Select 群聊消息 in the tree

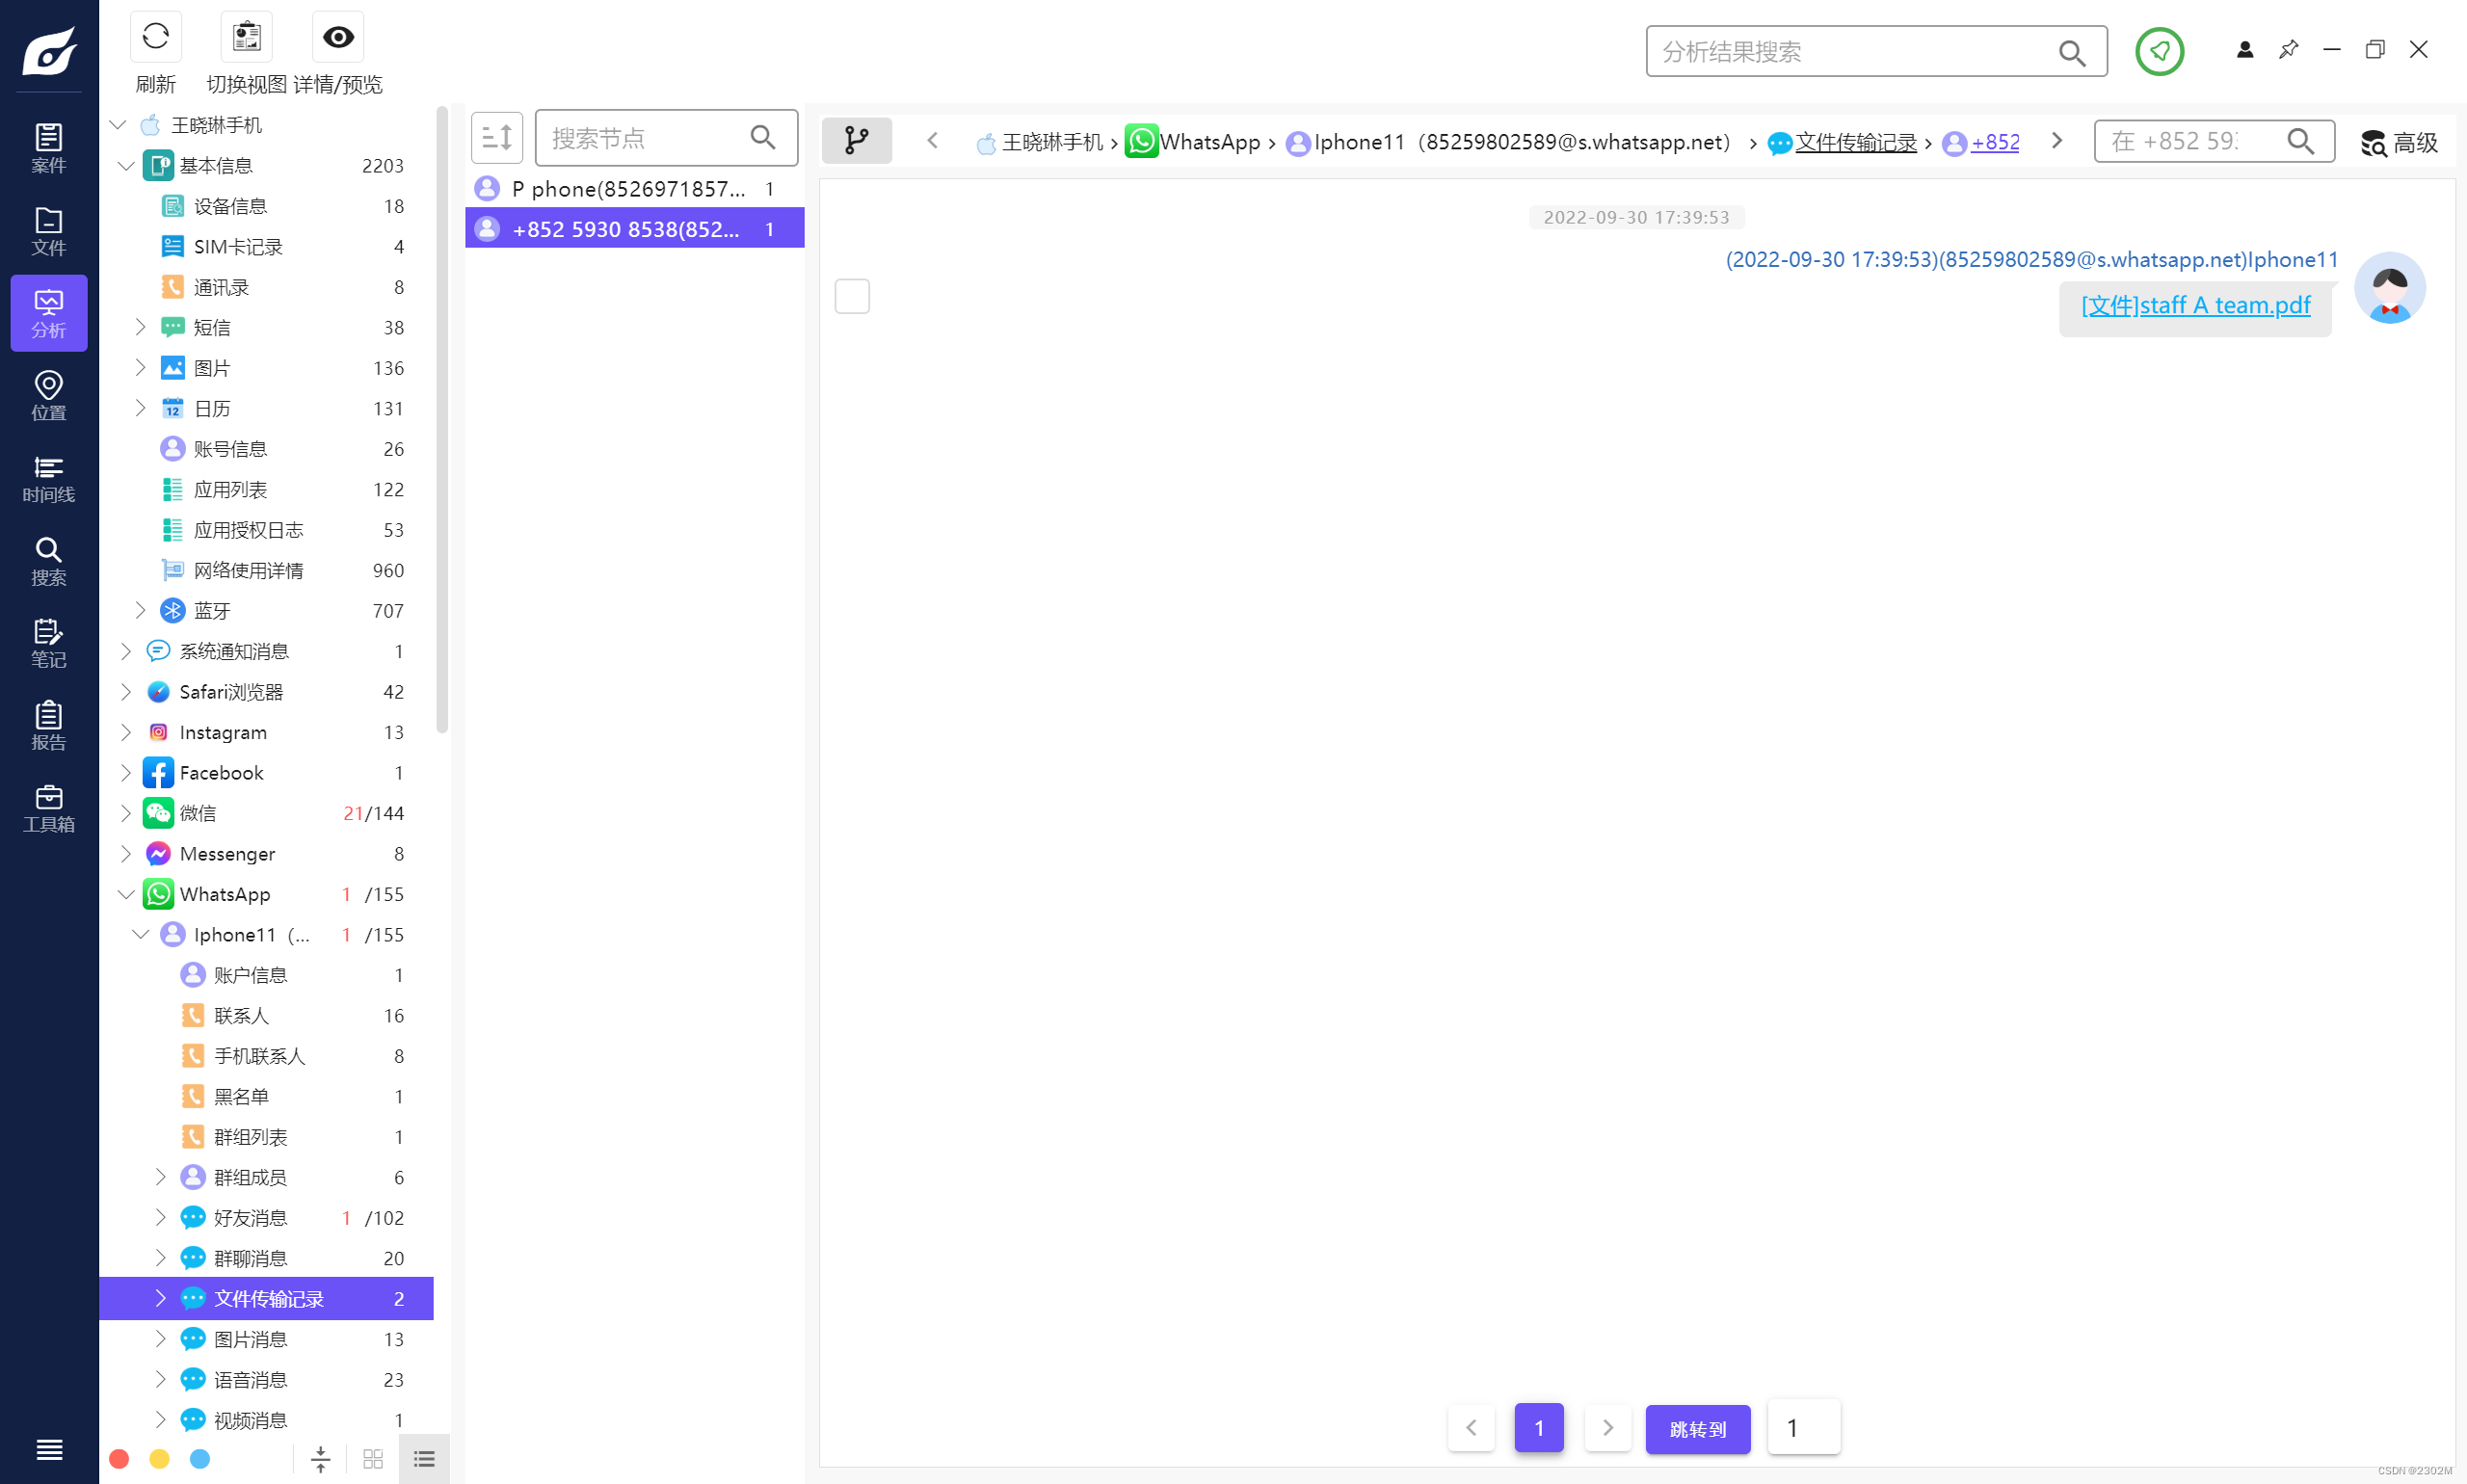pos(250,1258)
